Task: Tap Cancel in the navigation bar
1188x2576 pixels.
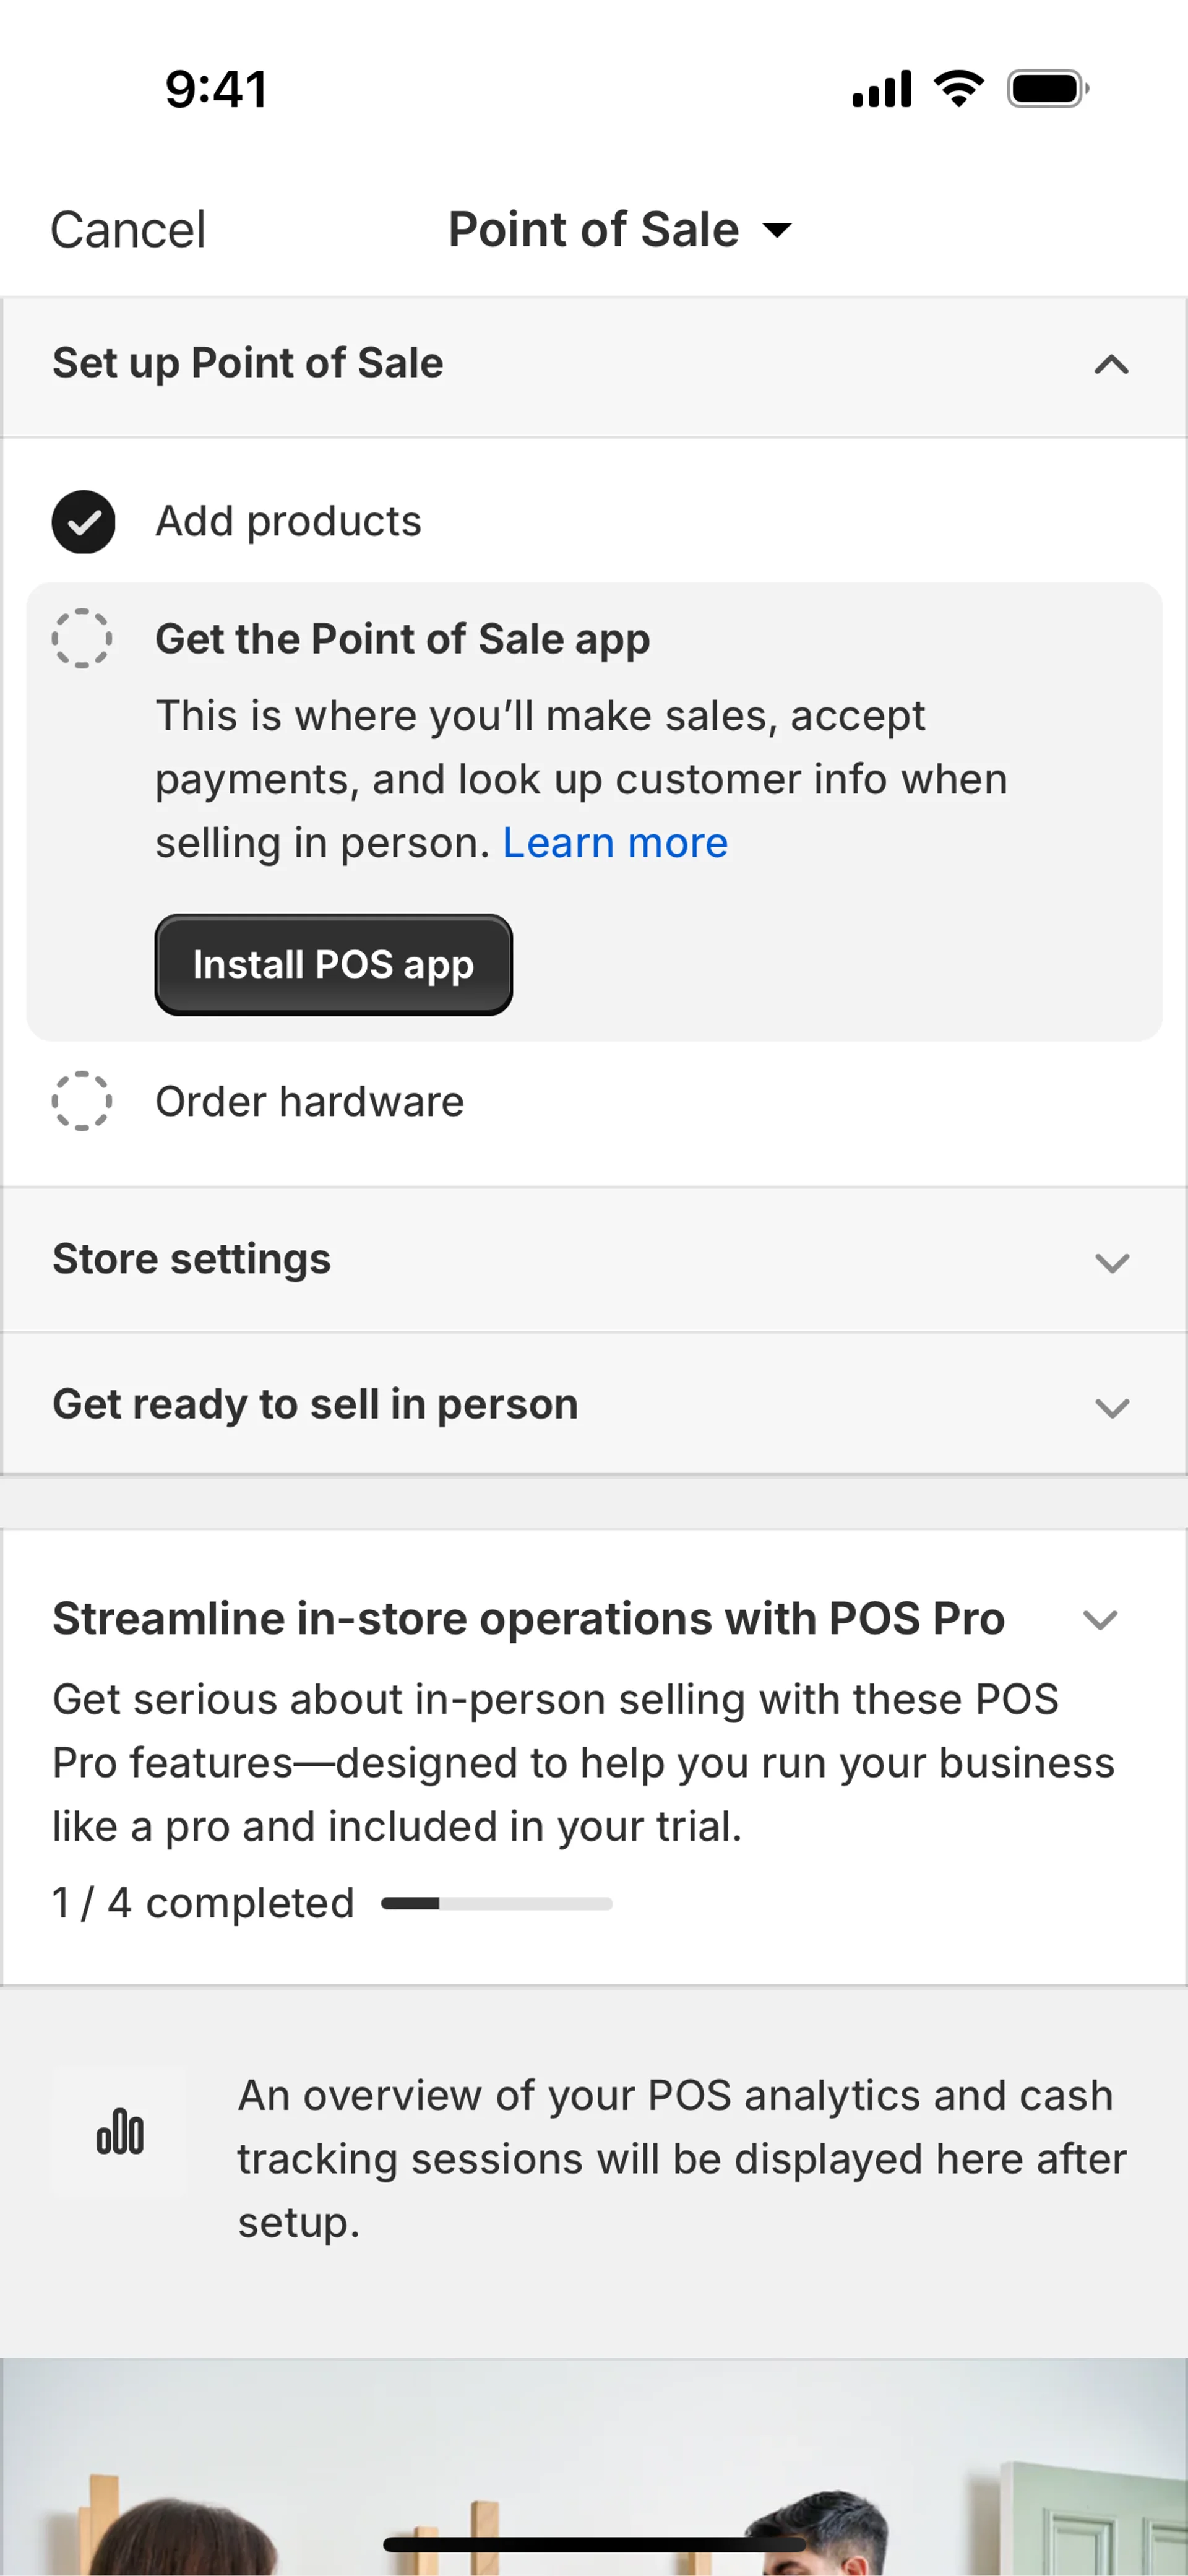Action: coord(128,230)
